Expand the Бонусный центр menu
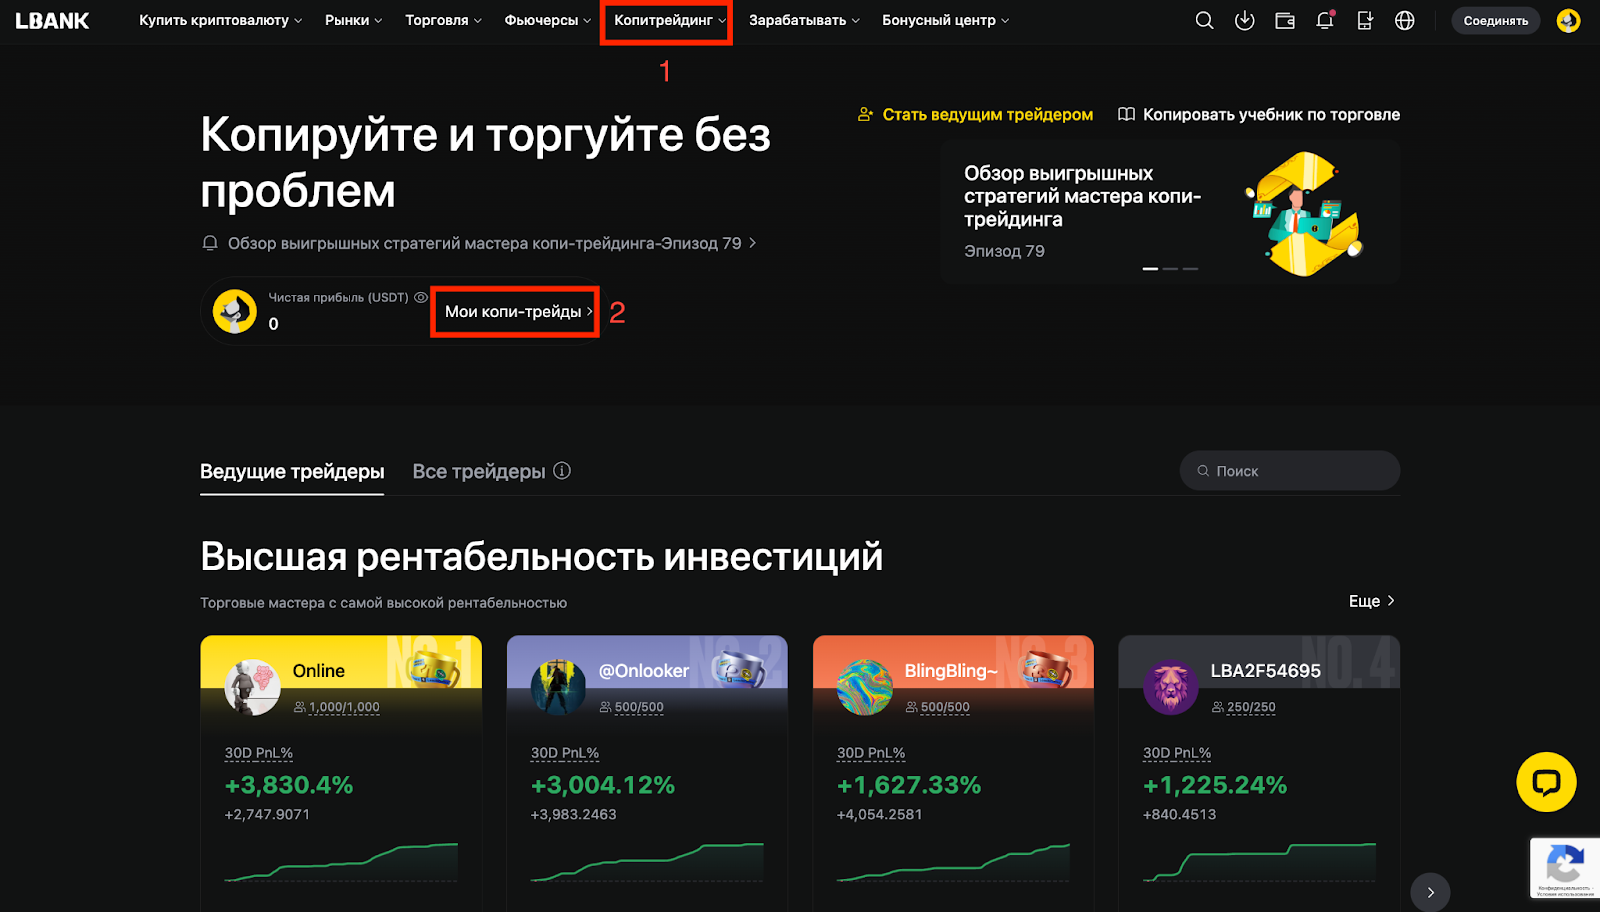The image size is (1600, 912). [x=945, y=20]
